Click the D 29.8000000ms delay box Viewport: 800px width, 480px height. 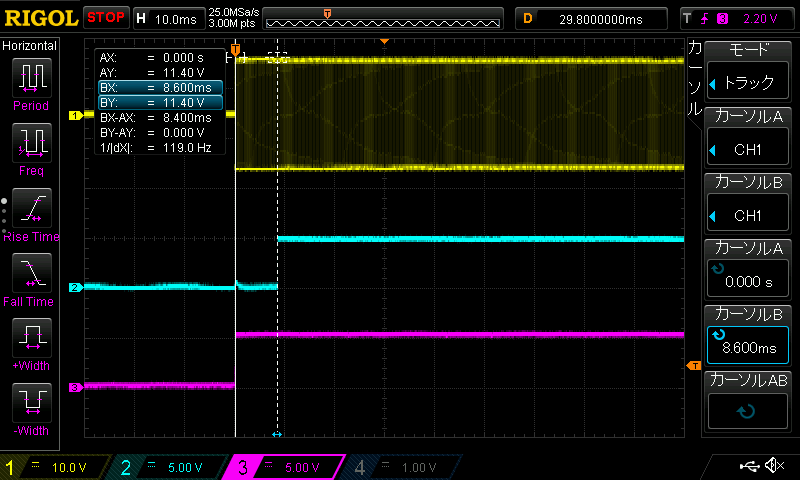[x=591, y=19]
